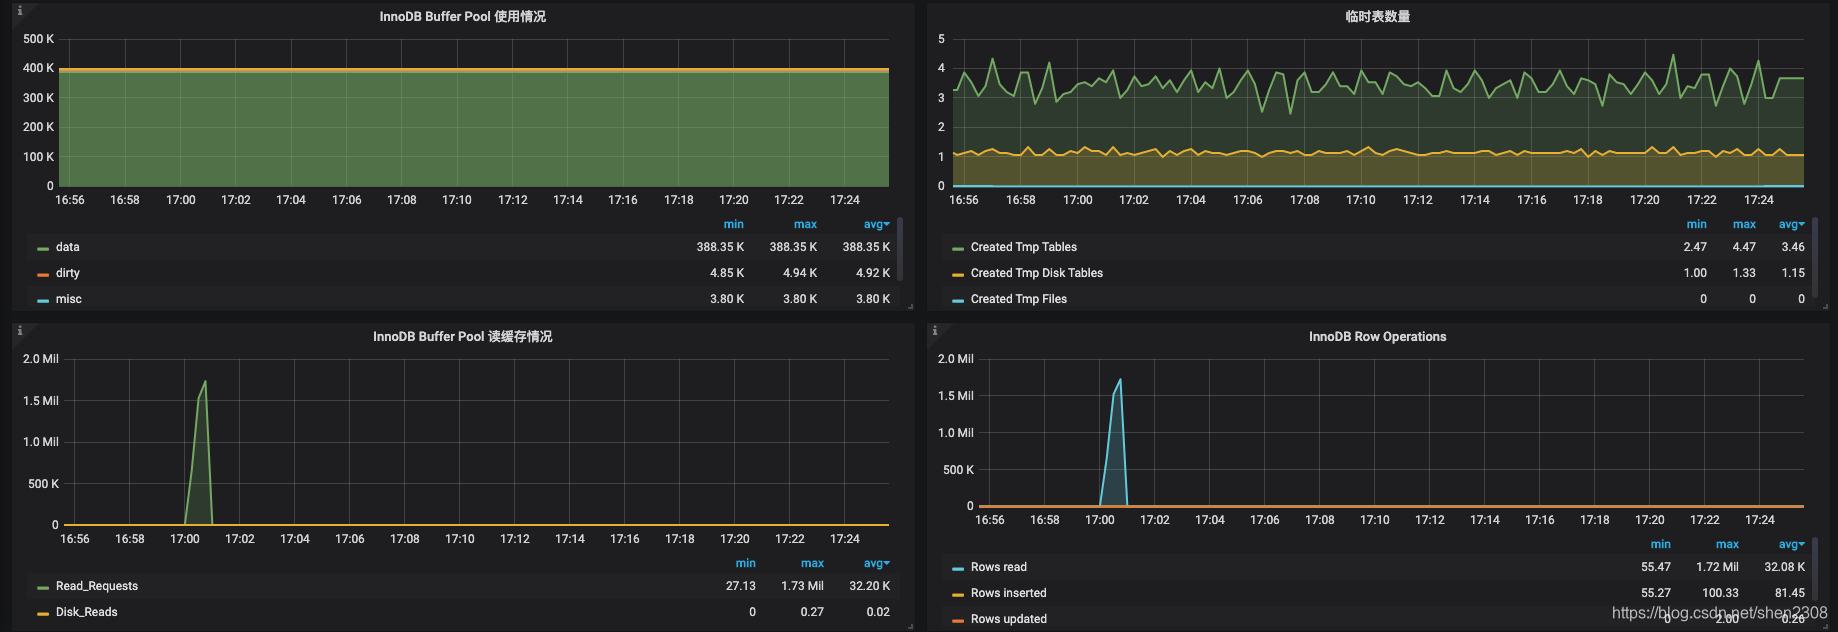Open info icon of InnoDB Row Operations panel
This screenshot has width=1838, height=632.
click(935, 331)
